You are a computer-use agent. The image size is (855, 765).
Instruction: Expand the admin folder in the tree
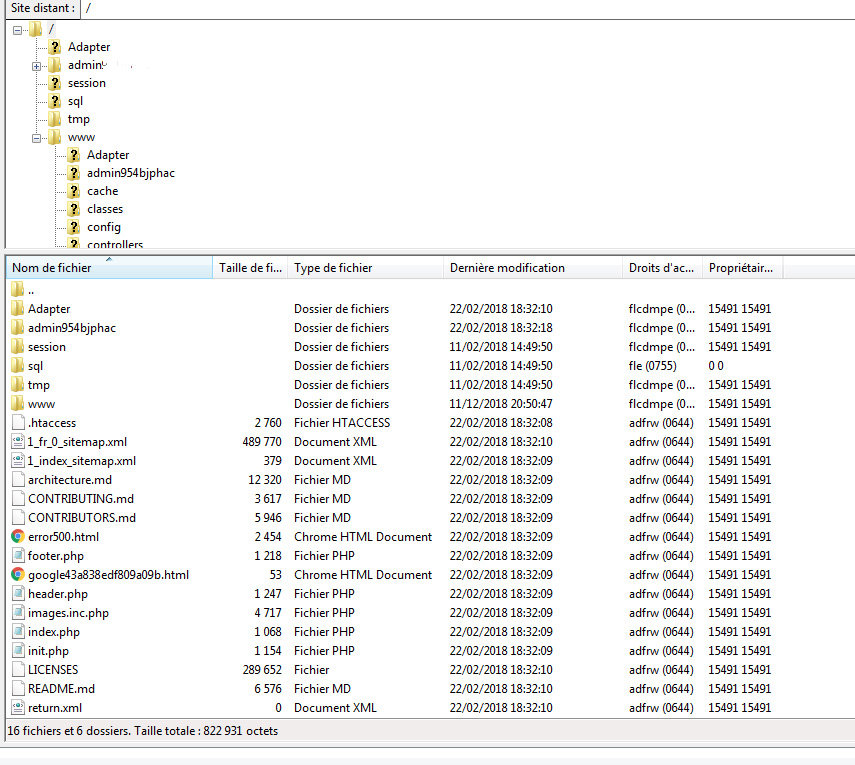tap(37, 67)
